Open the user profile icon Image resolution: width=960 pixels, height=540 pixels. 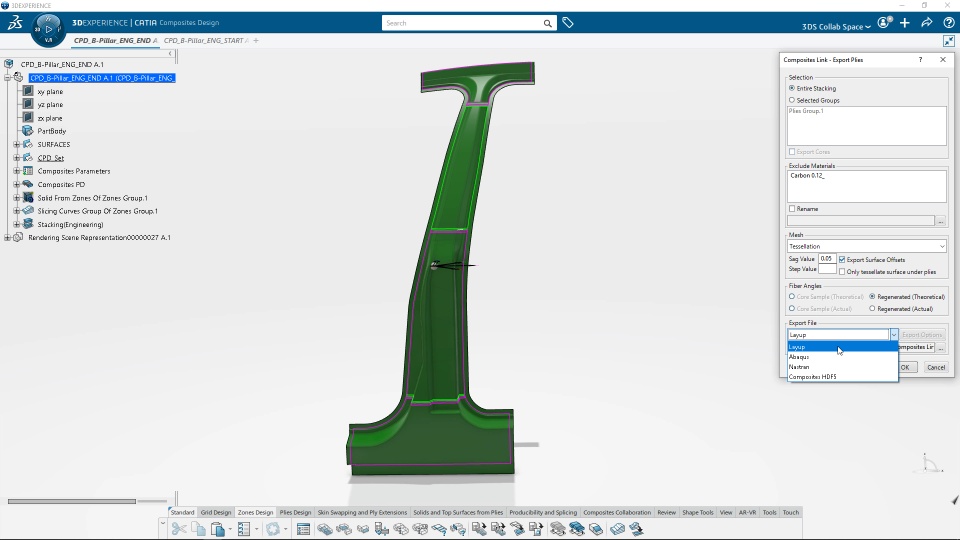point(883,23)
